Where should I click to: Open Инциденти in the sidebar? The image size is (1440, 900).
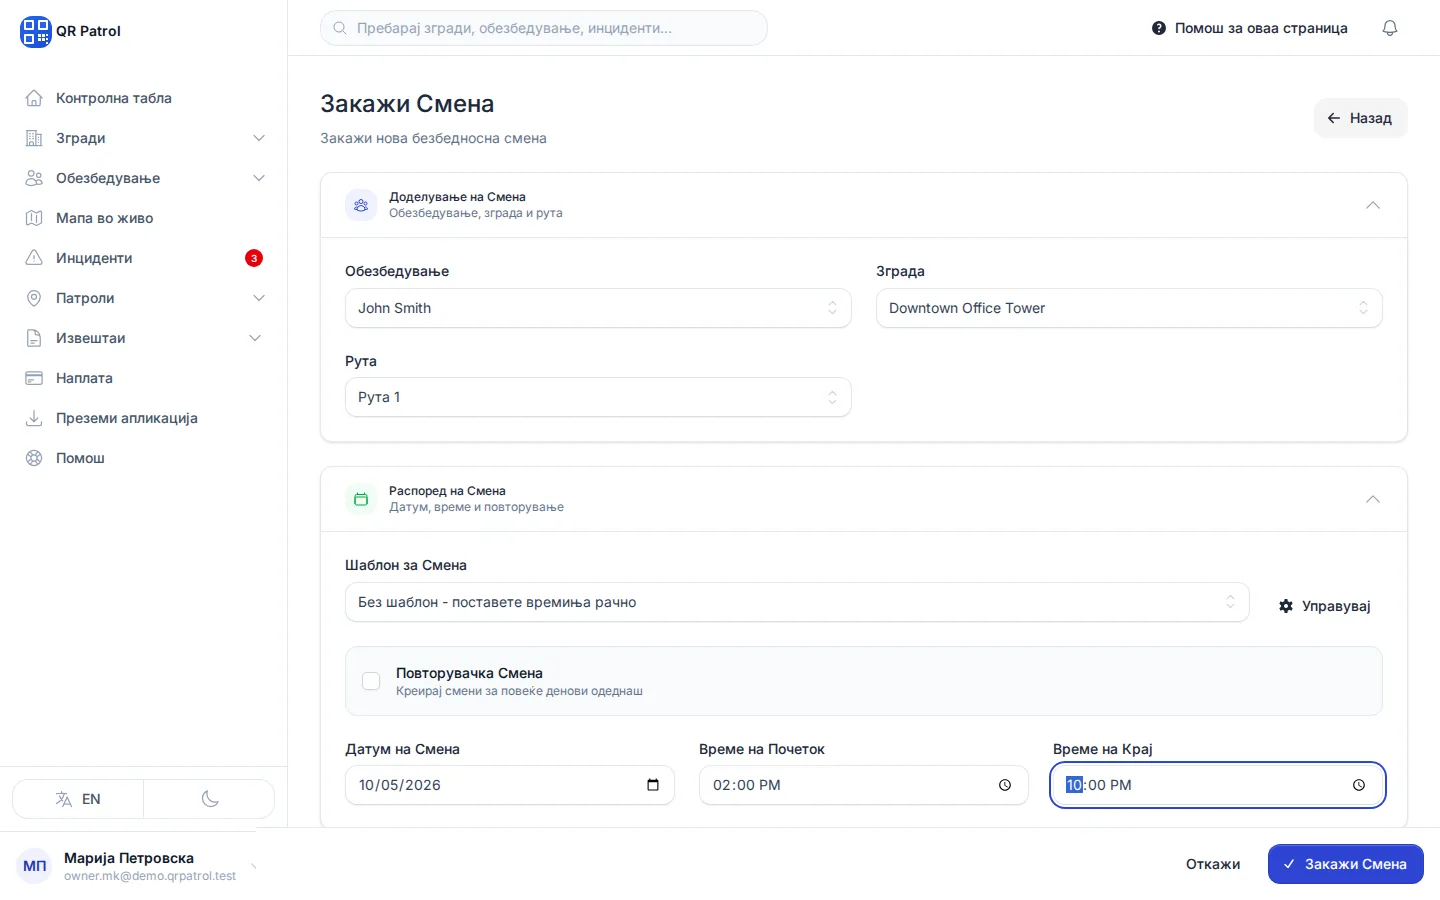pyautogui.click(x=143, y=258)
